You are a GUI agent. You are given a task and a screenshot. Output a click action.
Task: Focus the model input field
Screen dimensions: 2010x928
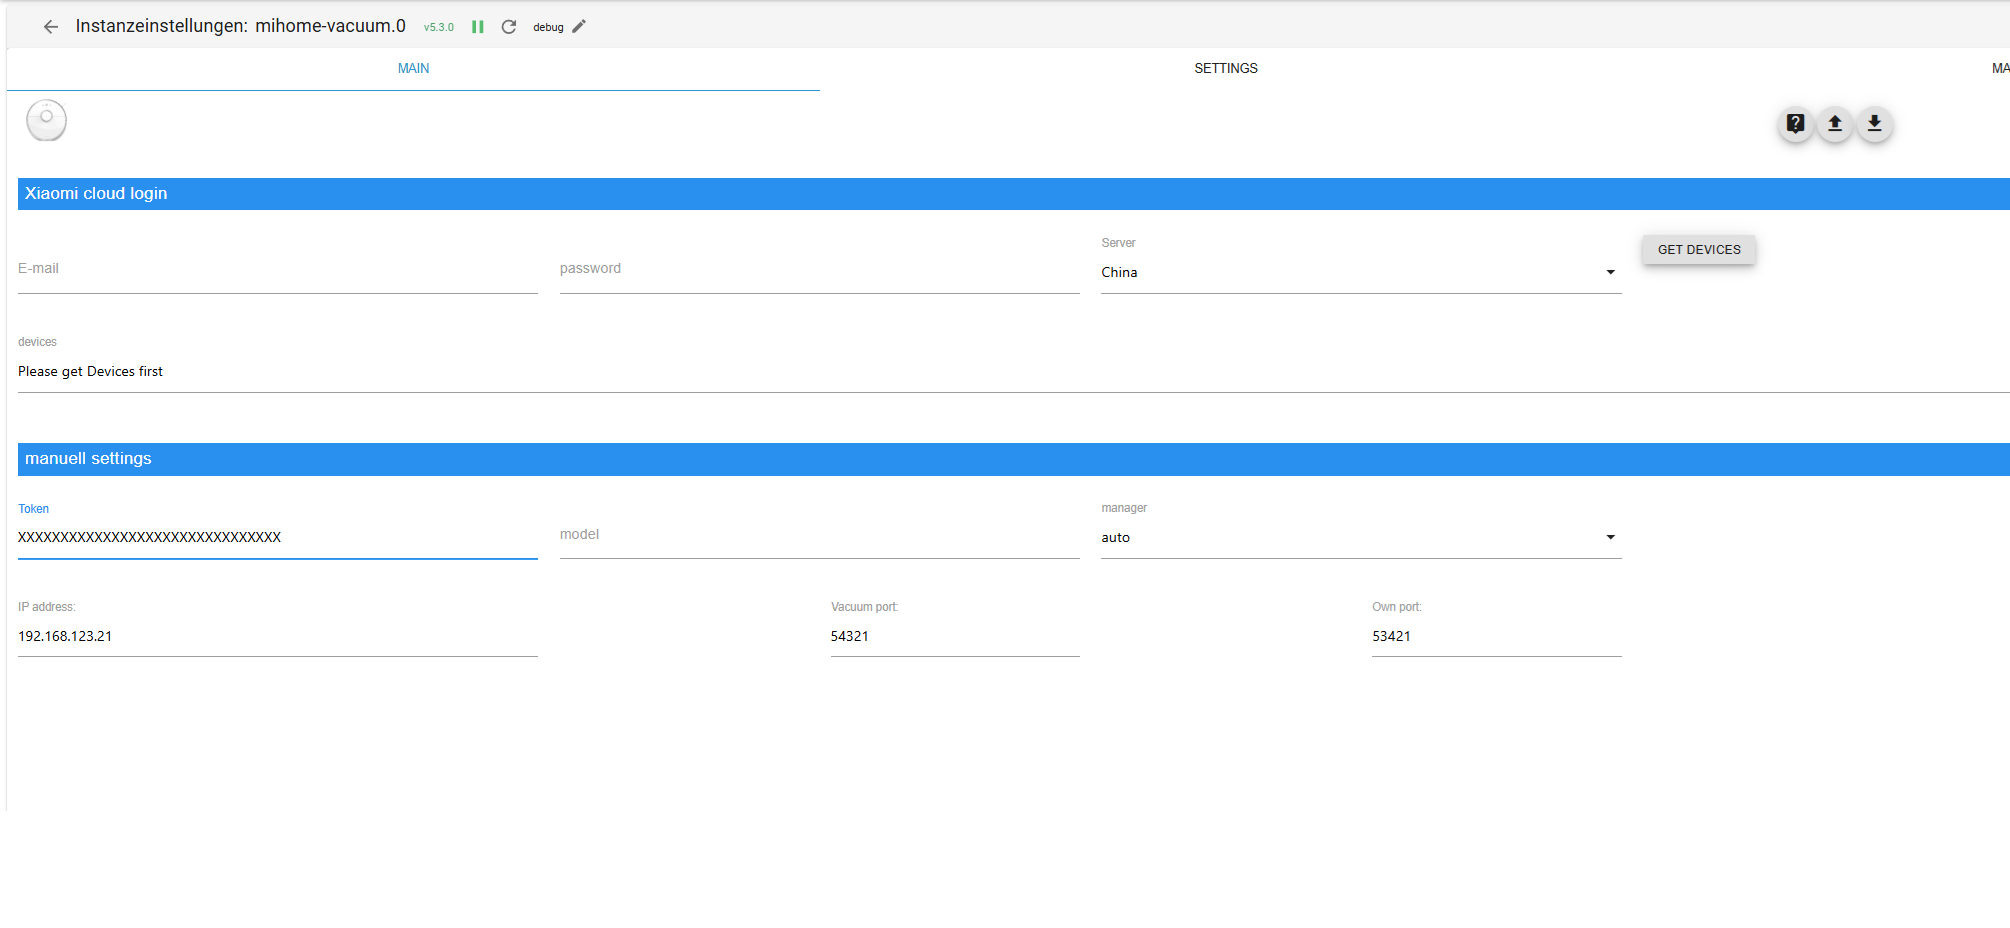pyautogui.click(x=820, y=535)
